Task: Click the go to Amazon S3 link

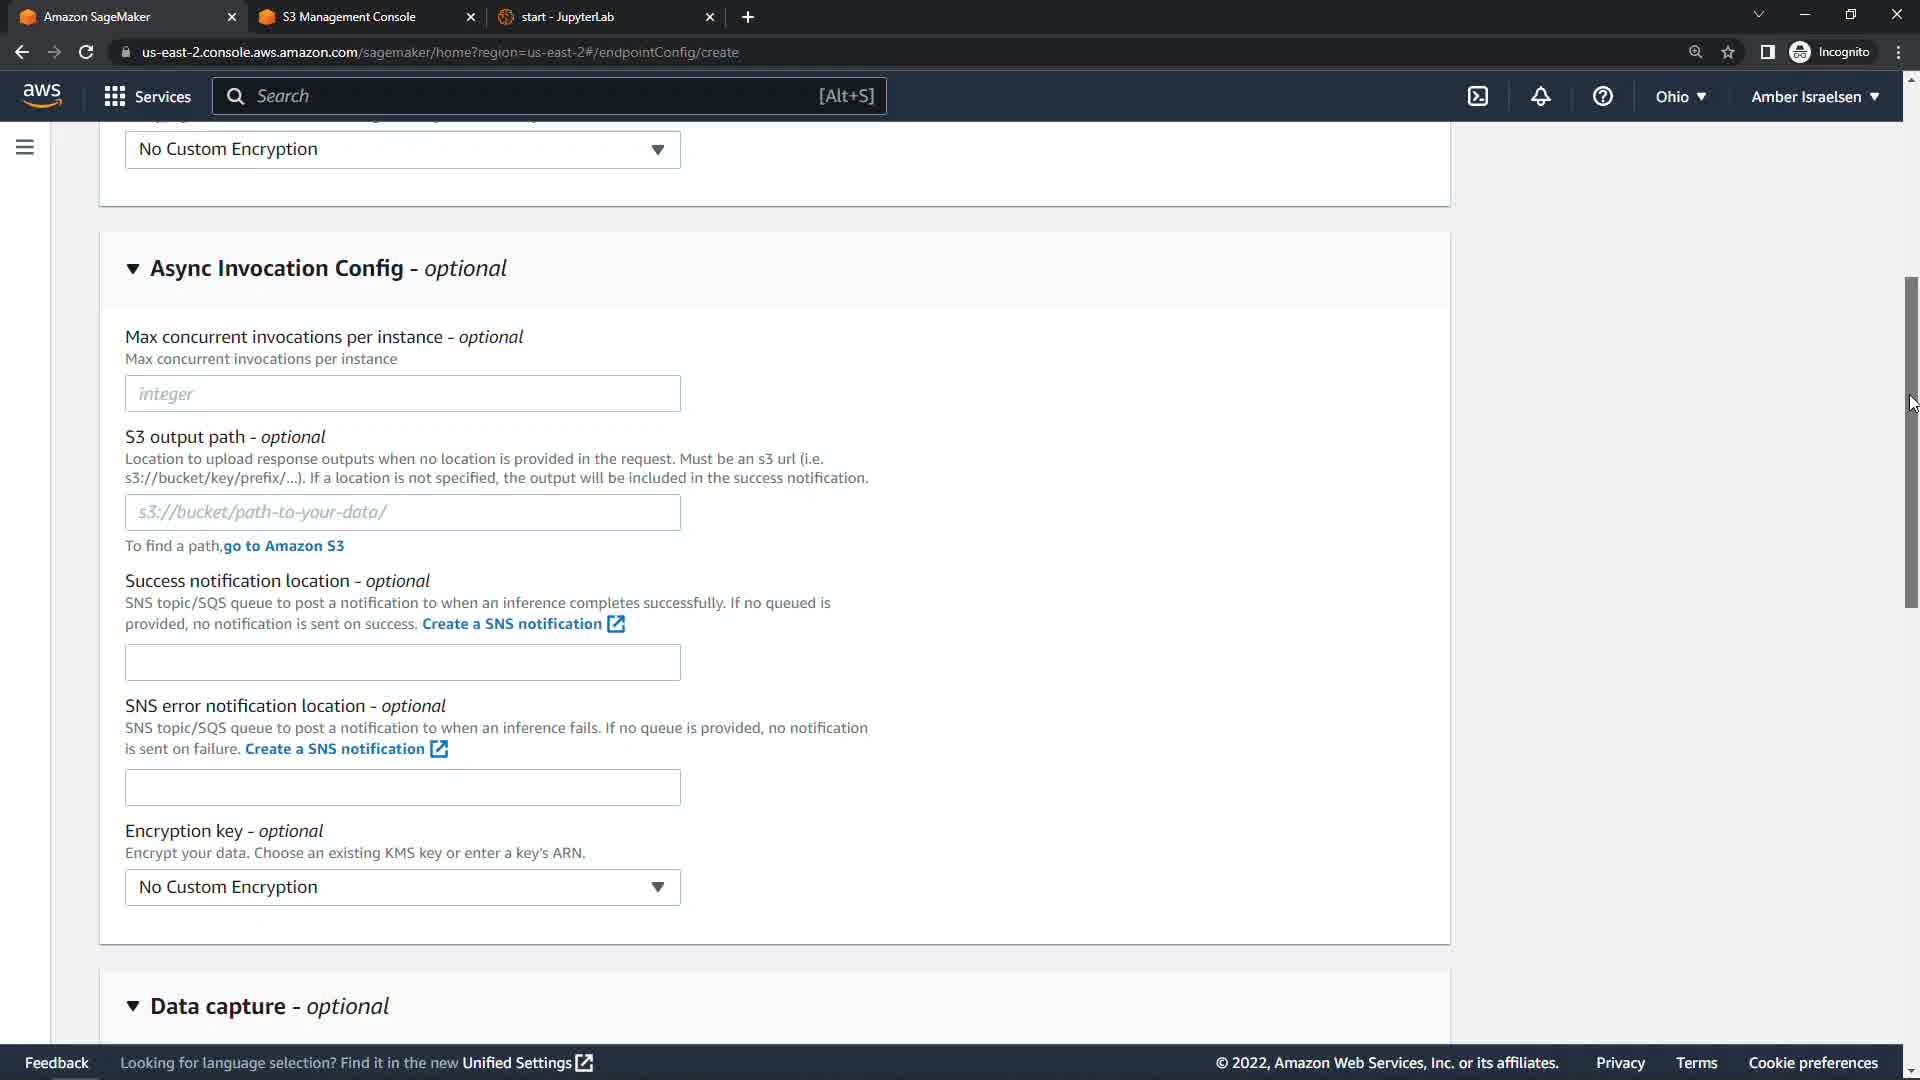Action: [284, 546]
